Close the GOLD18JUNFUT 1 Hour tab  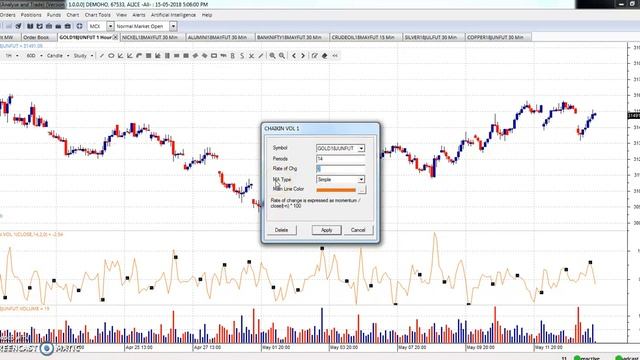click(x=116, y=37)
